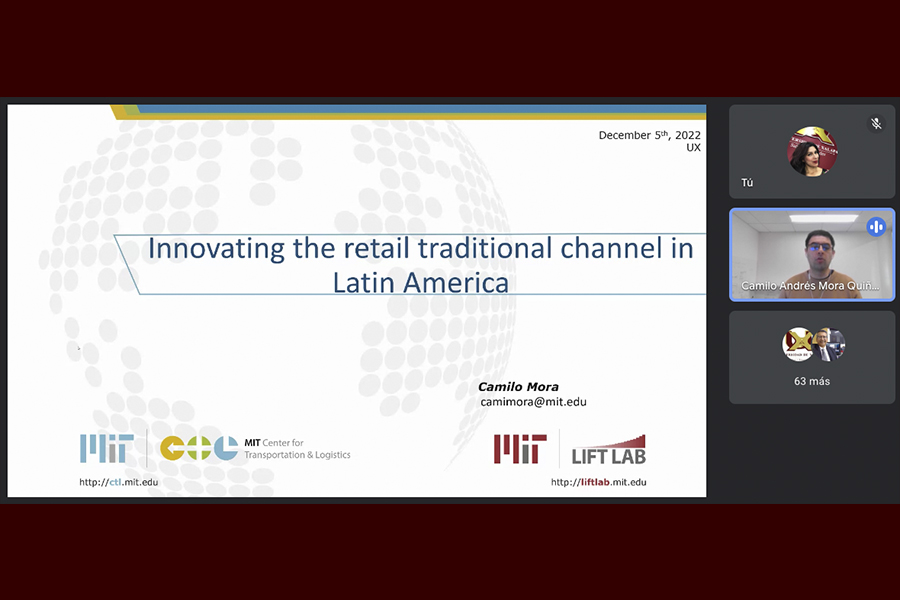
Task: Click the Camilo Mora presenter name on slide
Action: coord(518,387)
